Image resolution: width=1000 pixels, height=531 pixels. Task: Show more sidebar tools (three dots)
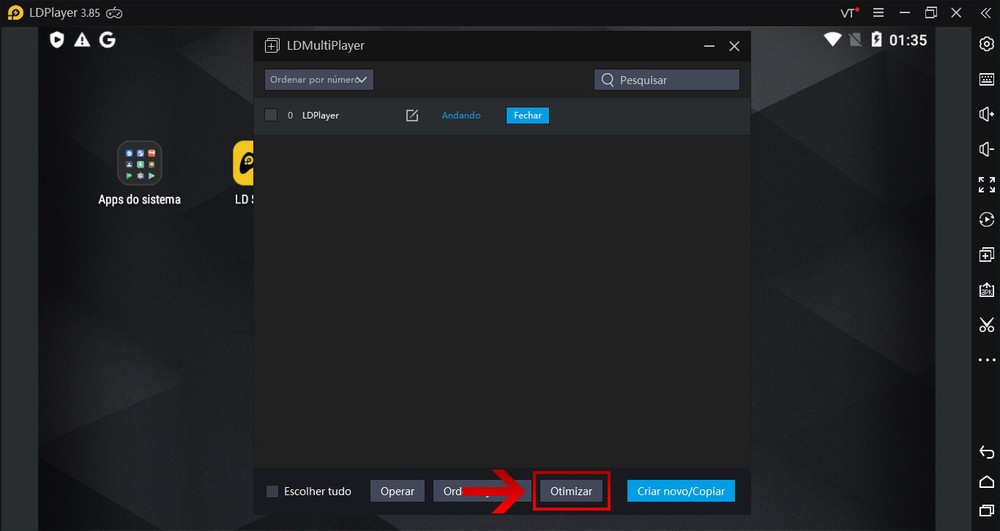(986, 360)
